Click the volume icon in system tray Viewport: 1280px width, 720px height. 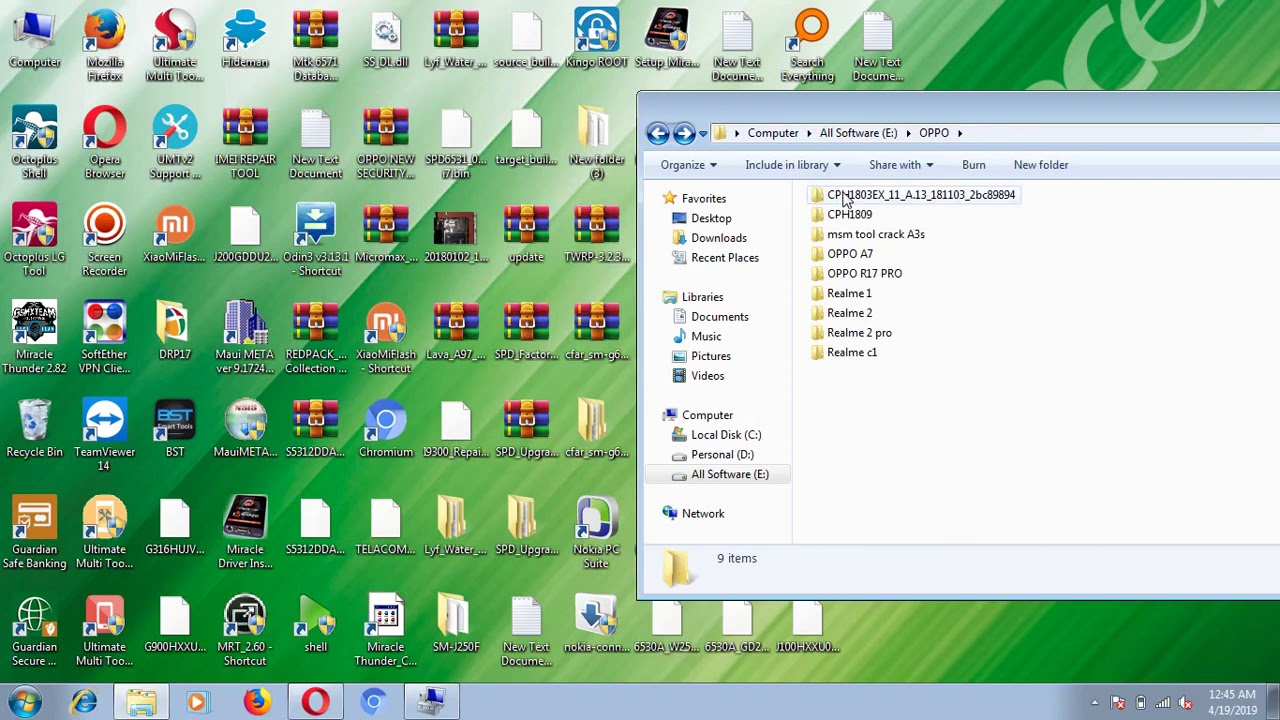1186,702
